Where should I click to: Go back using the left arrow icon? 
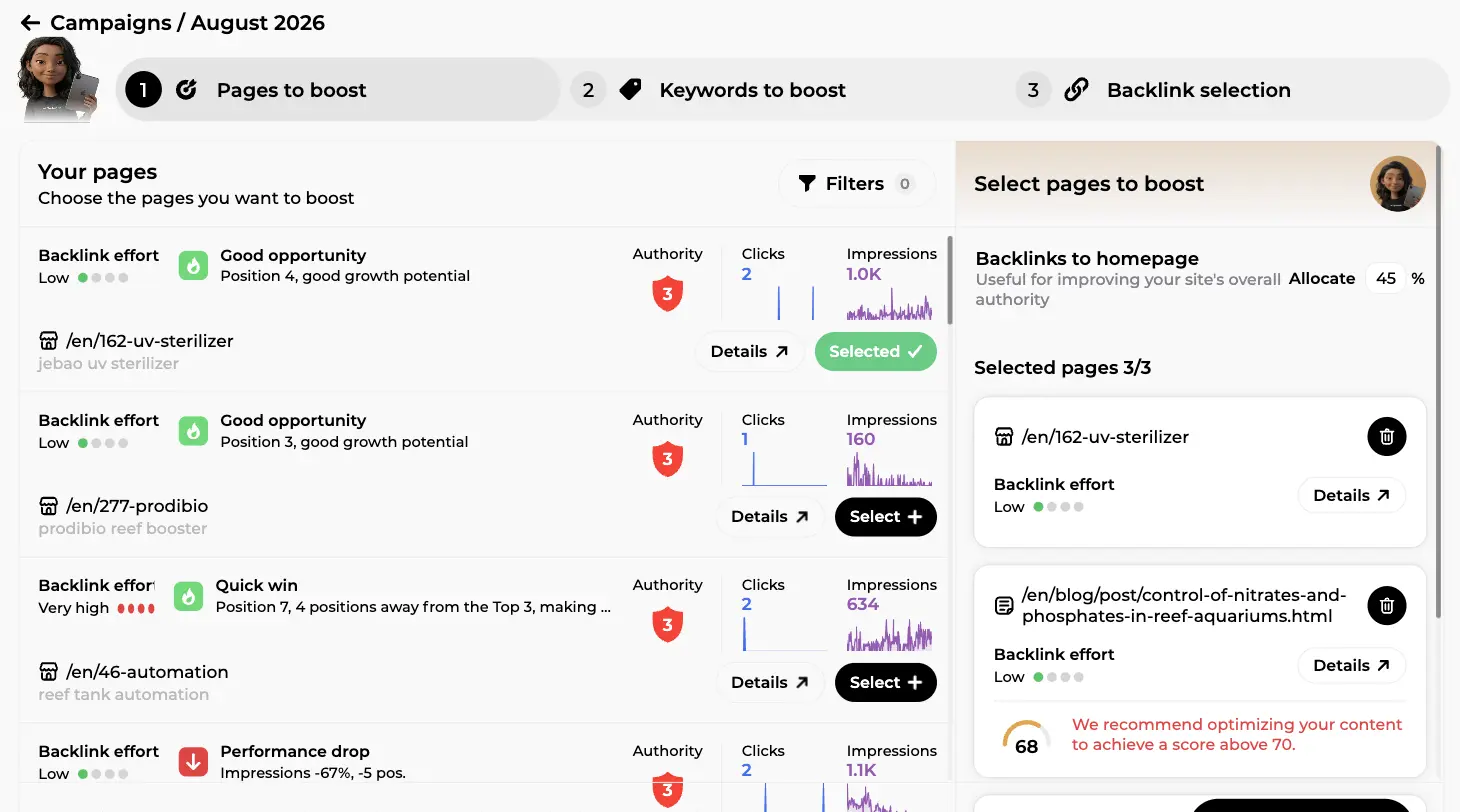(x=30, y=23)
